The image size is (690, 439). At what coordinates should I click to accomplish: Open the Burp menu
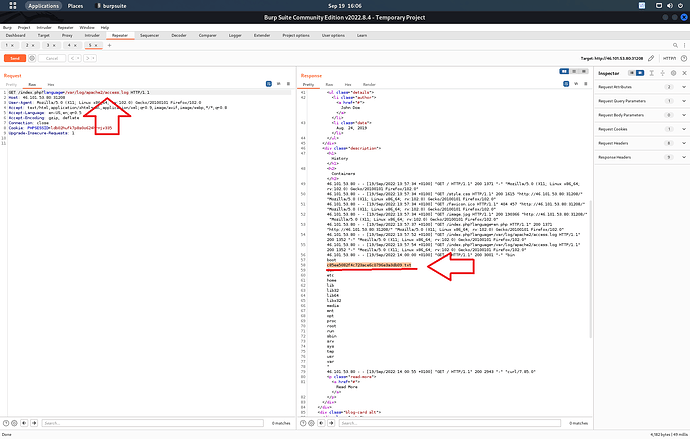pos(7,27)
